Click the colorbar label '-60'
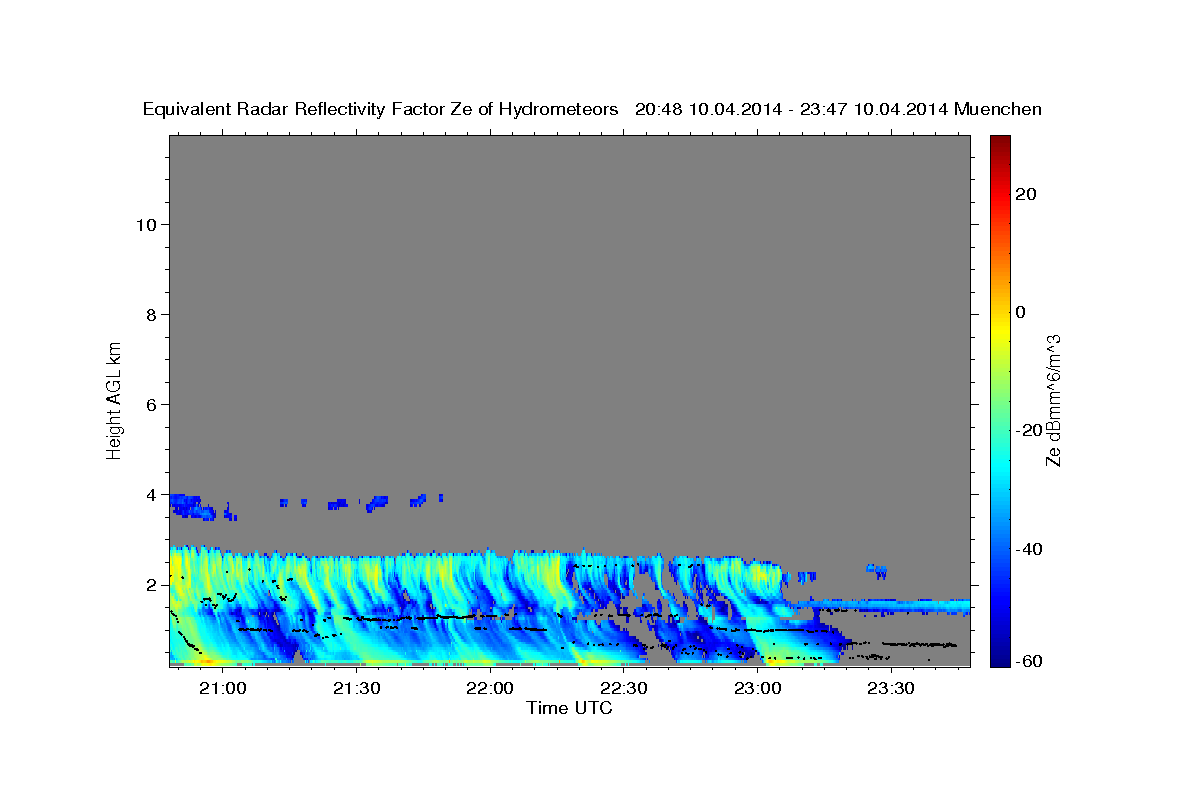 pos(1029,660)
